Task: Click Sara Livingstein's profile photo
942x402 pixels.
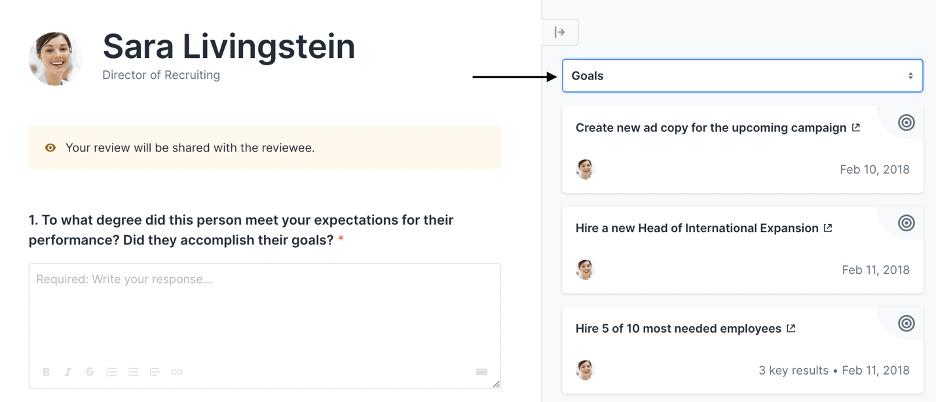Action: coord(55,59)
